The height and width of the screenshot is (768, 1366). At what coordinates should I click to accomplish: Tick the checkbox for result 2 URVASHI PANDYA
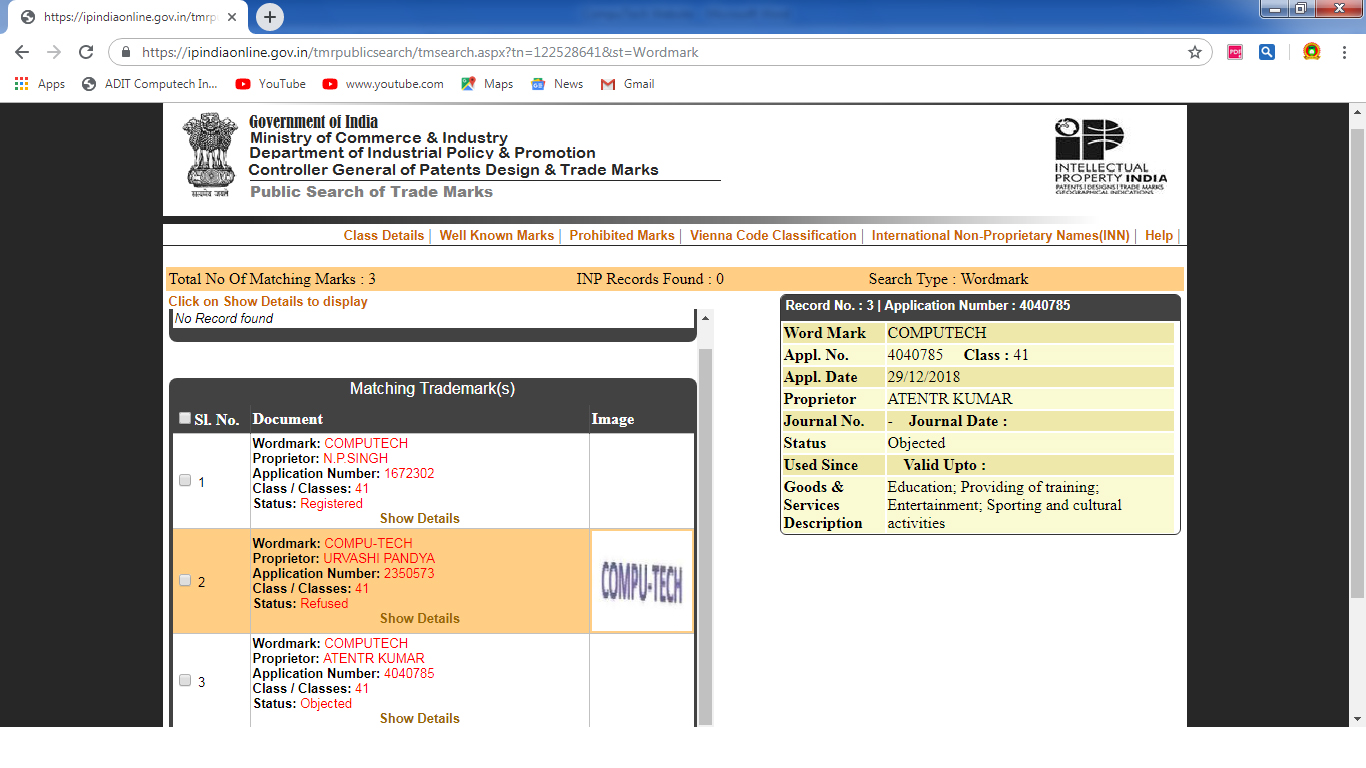185,580
